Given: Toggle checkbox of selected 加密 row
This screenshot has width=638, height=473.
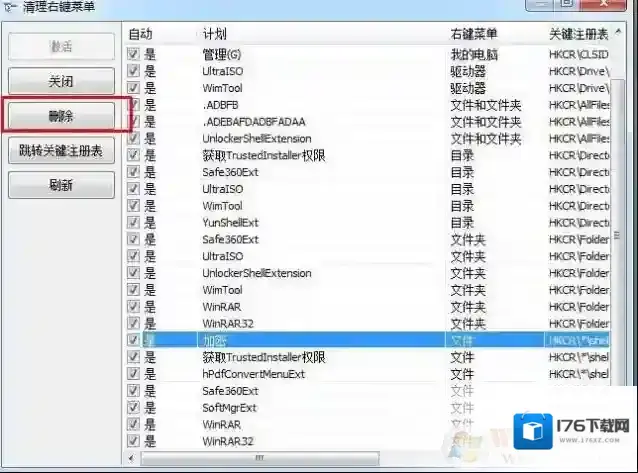Looking at the screenshot, I should [x=133, y=340].
